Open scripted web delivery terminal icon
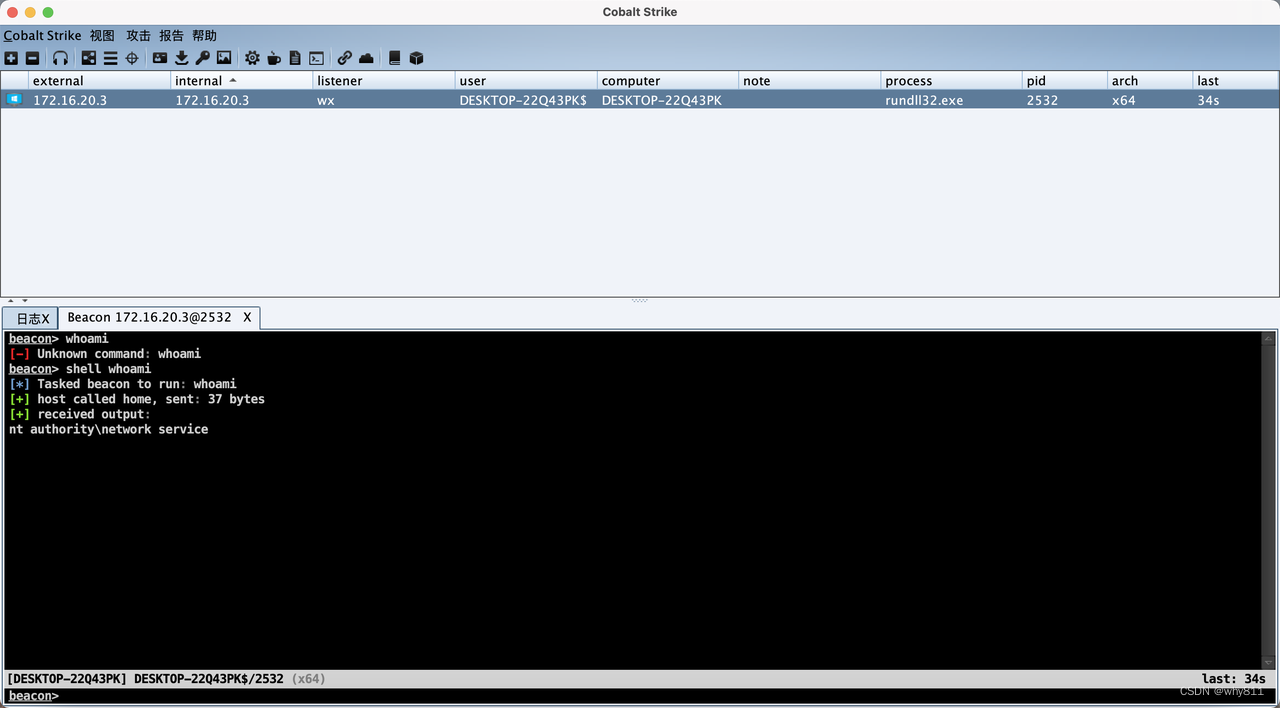Viewport: 1280px width, 708px height. [x=316, y=58]
